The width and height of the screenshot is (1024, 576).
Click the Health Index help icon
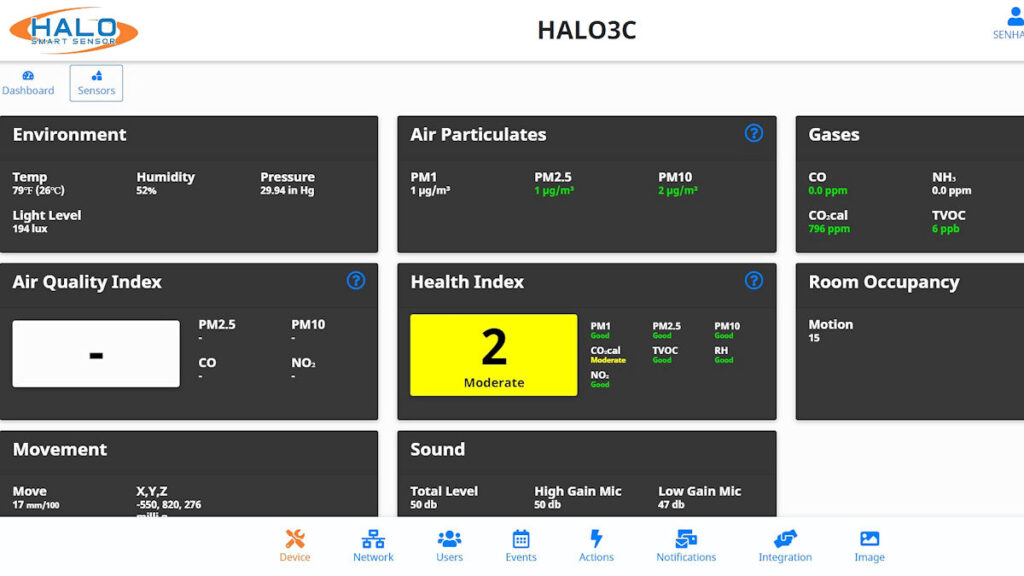coord(754,281)
